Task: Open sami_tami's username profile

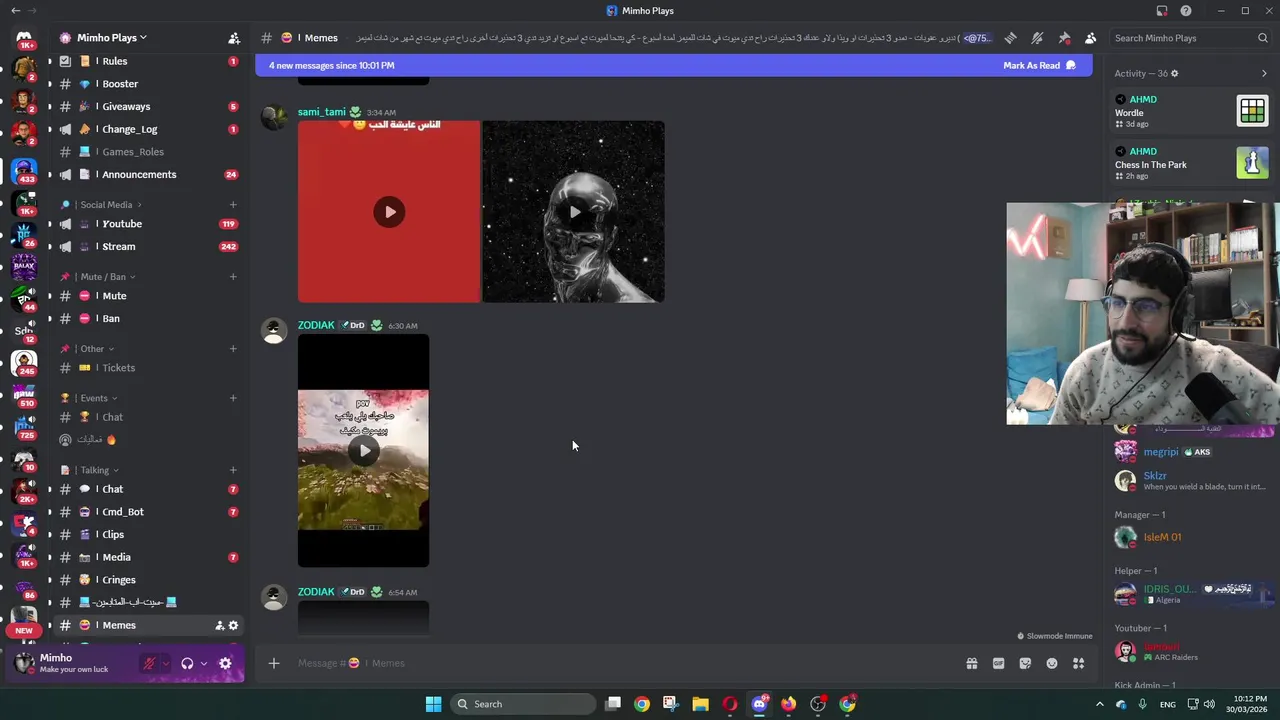Action: [321, 112]
